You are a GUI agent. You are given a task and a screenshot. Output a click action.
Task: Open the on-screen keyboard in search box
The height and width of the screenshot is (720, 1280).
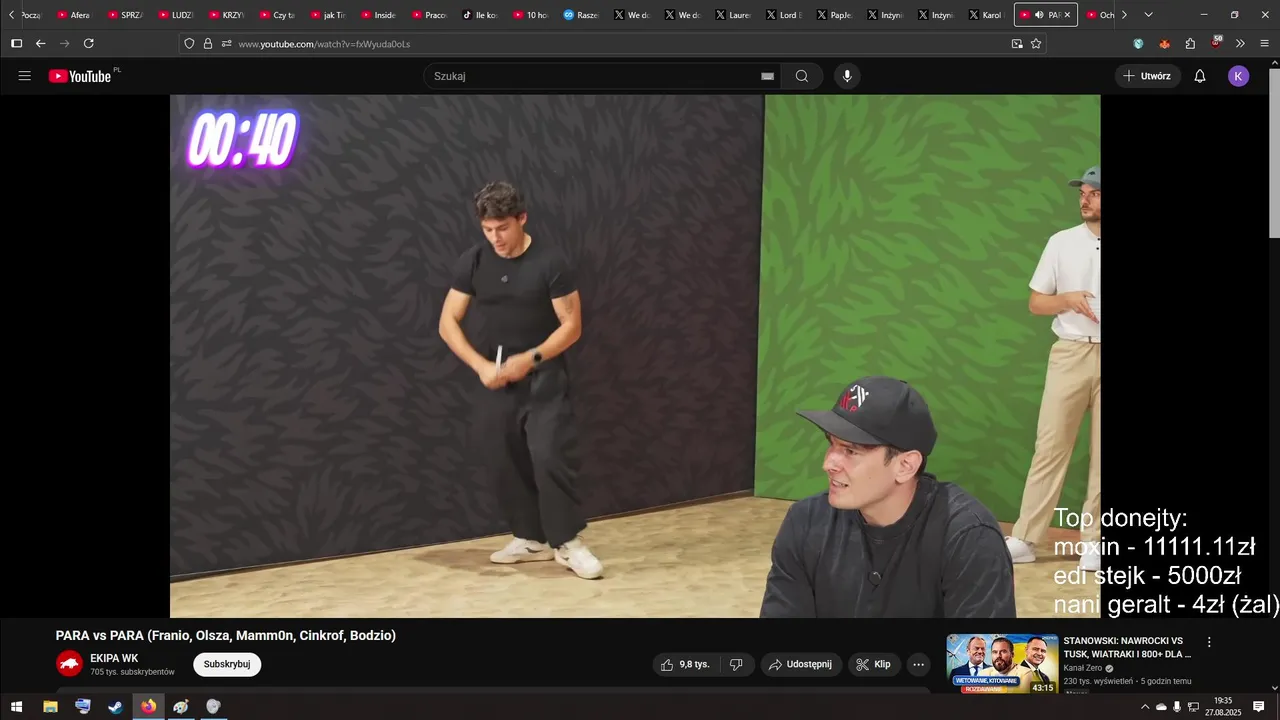click(767, 76)
